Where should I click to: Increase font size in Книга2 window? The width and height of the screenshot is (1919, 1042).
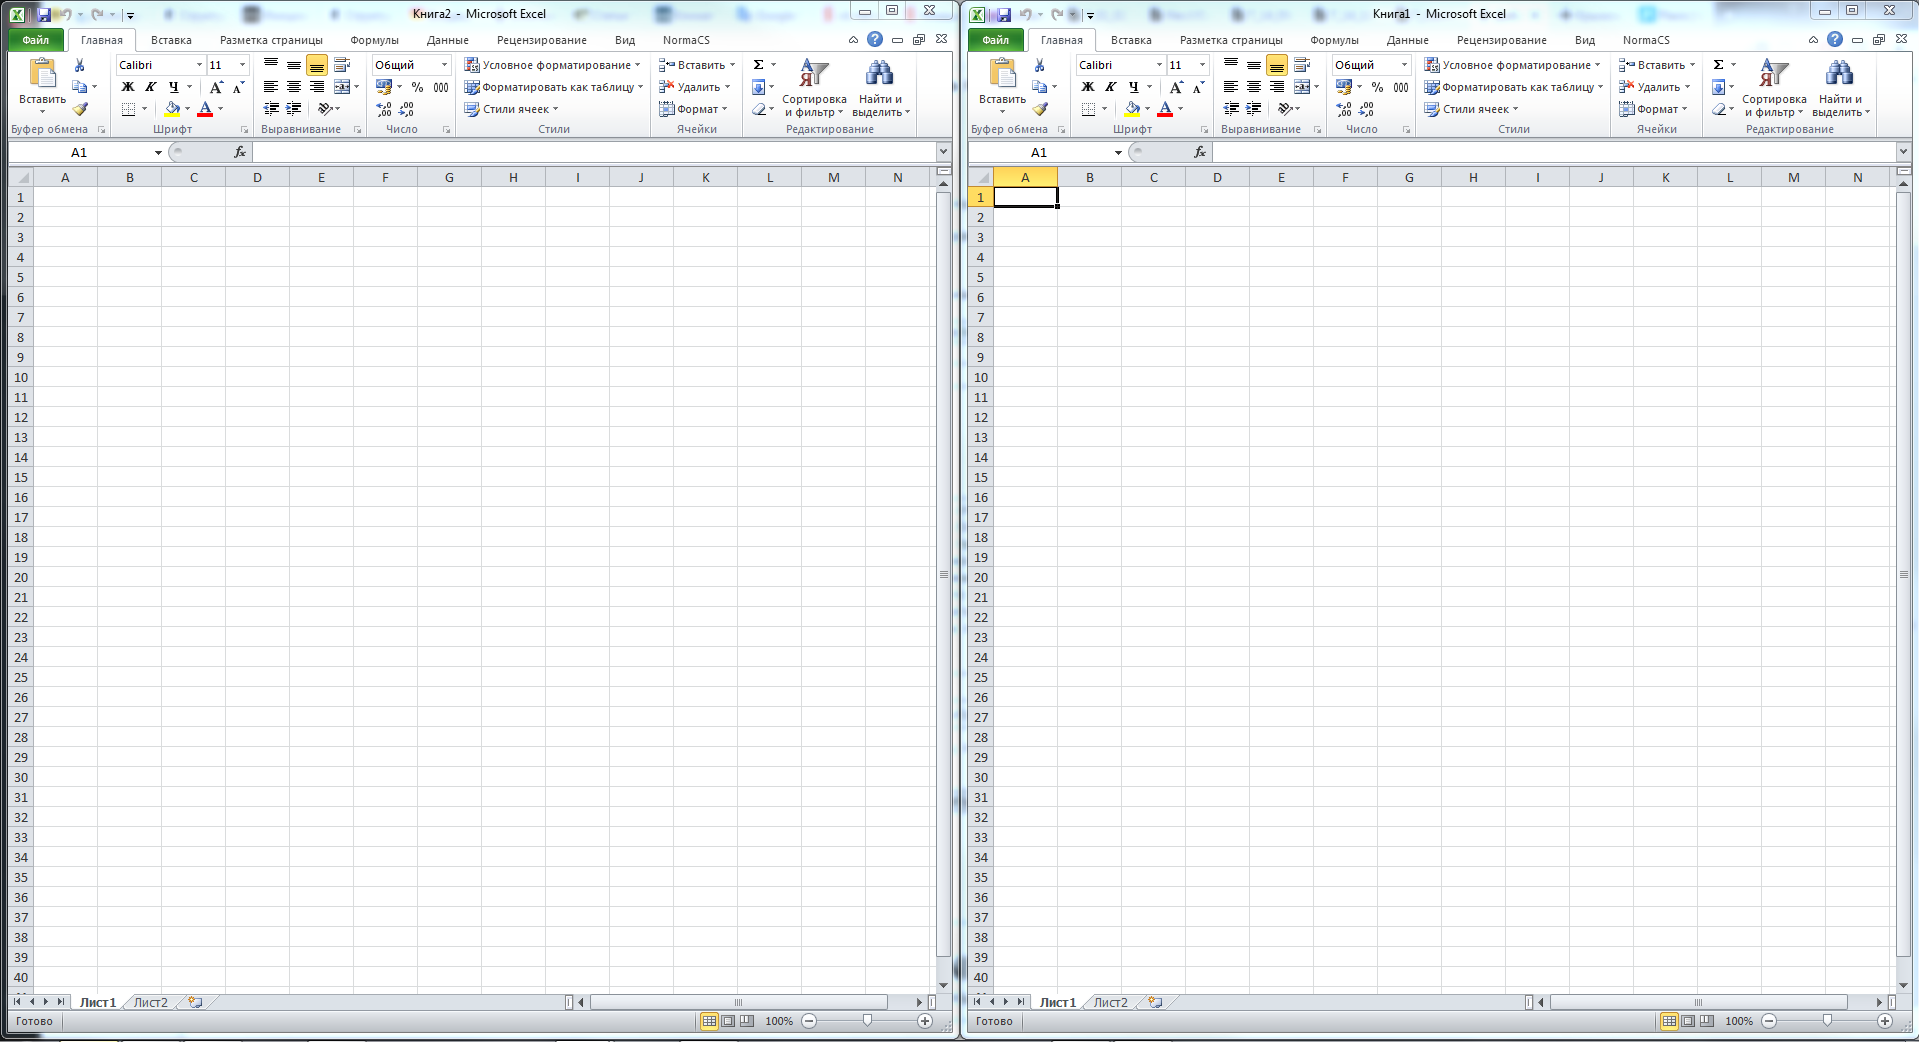[x=216, y=87]
